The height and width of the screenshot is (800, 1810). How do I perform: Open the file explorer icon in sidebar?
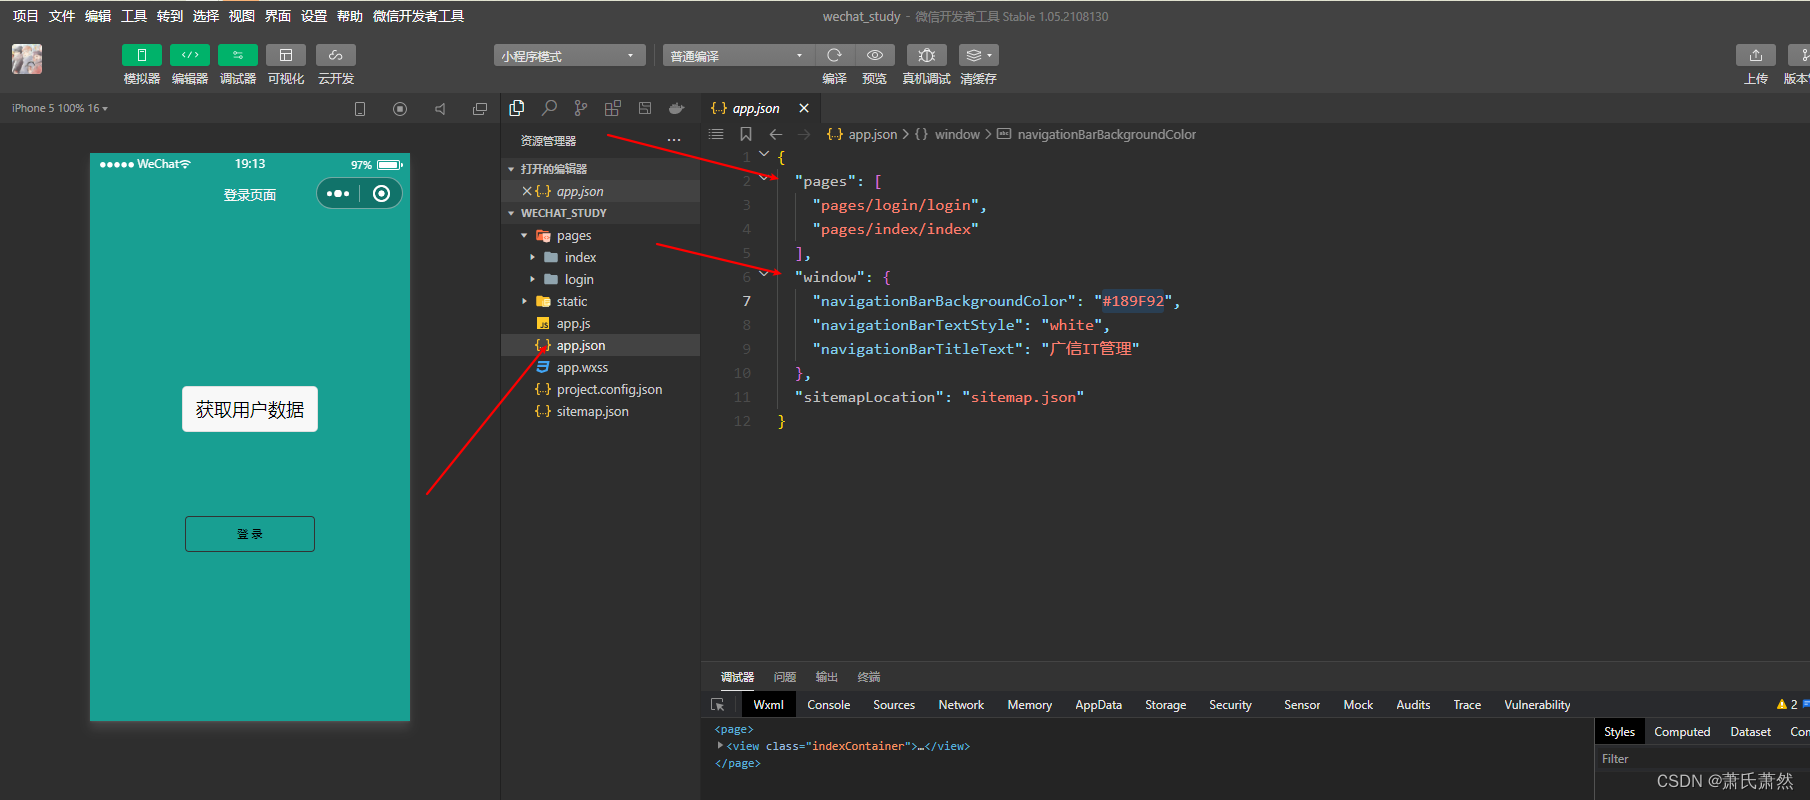tap(517, 108)
